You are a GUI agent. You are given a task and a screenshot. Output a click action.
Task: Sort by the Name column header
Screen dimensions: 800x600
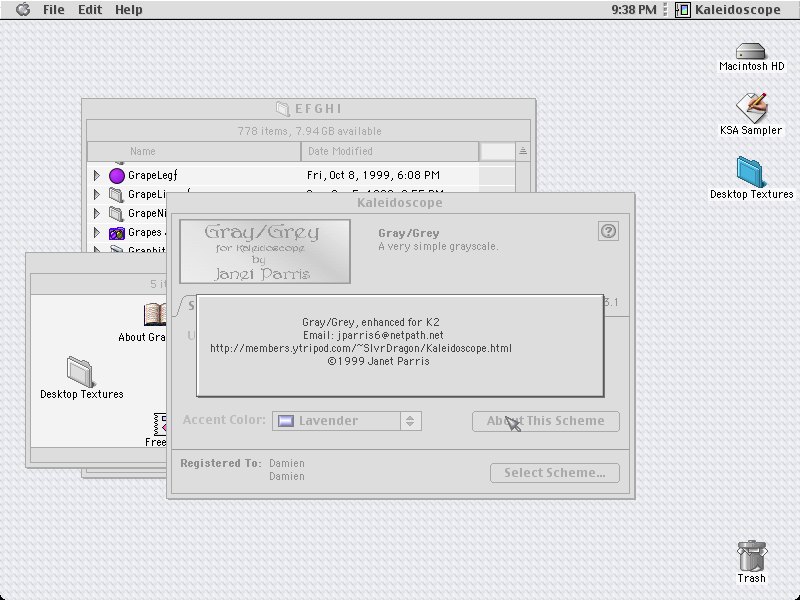coord(194,152)
